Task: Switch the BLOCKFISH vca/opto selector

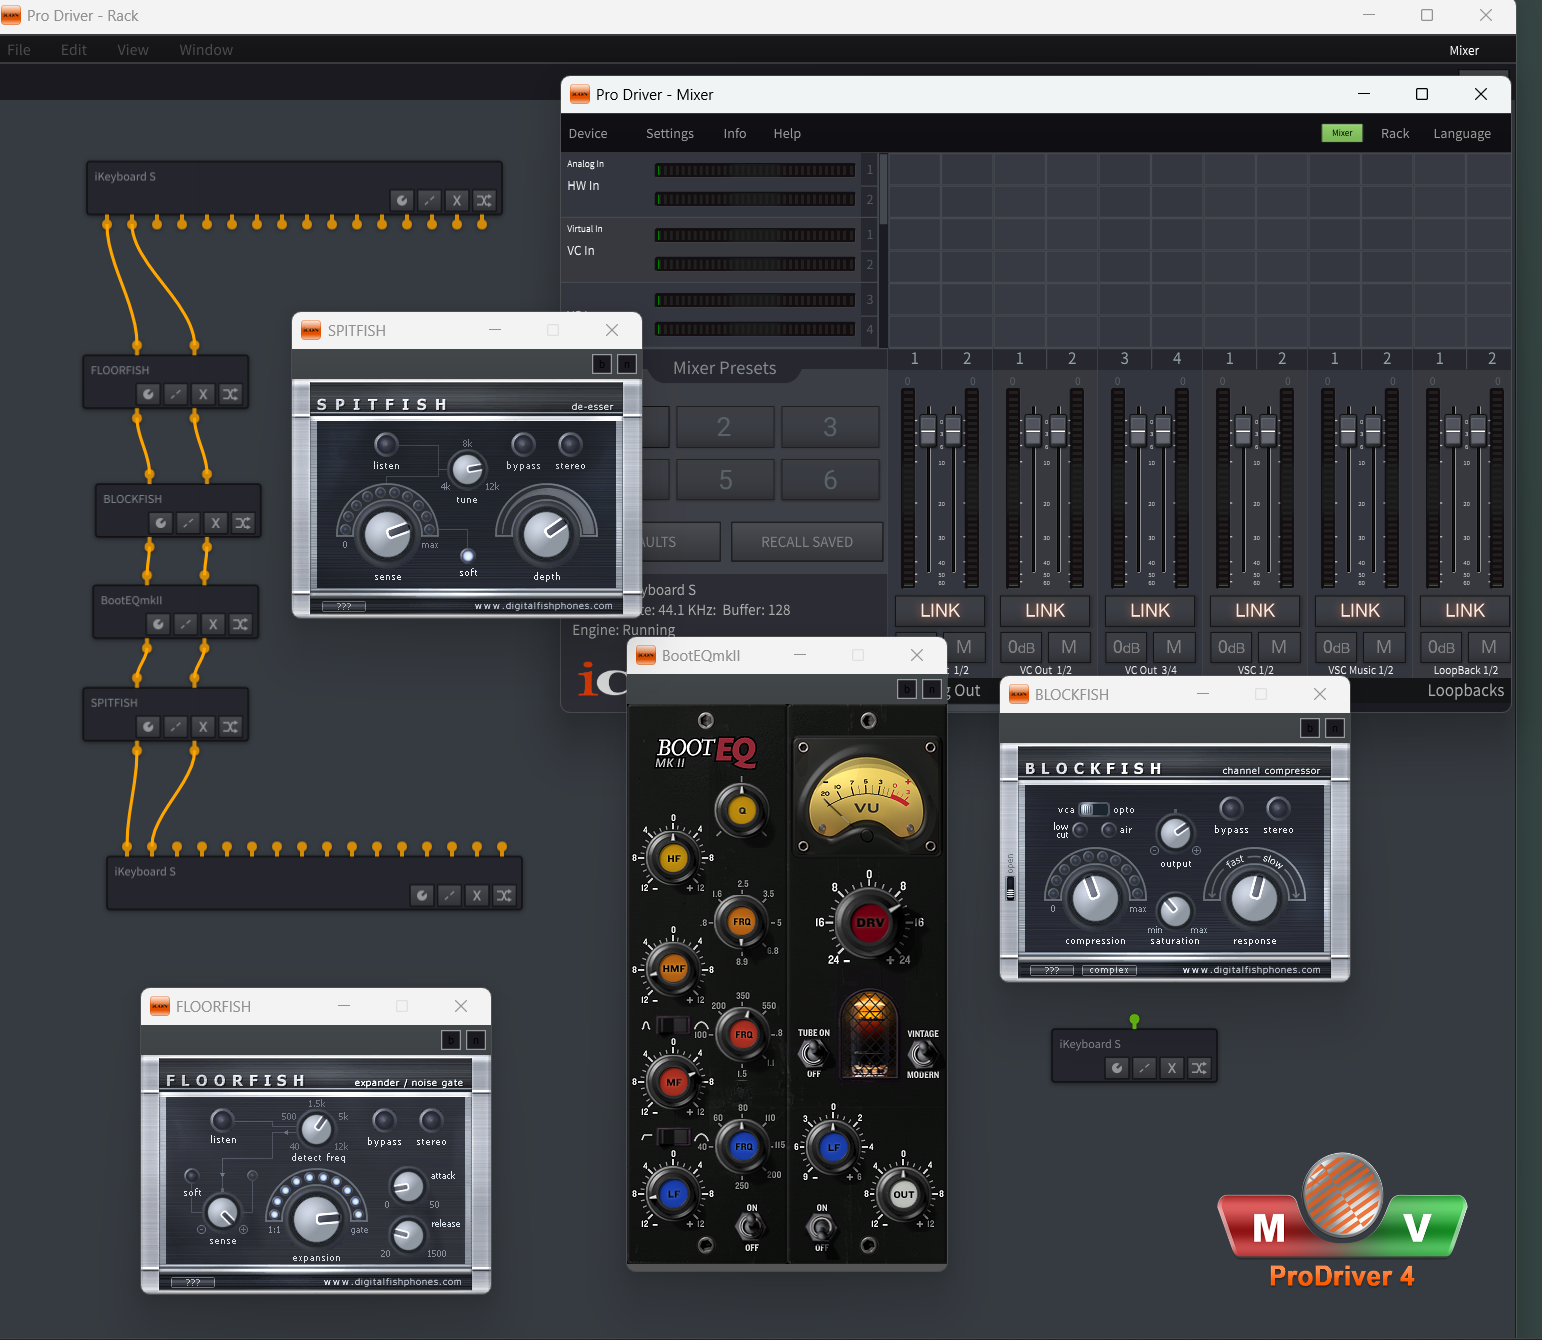Action: [1094, 809]
